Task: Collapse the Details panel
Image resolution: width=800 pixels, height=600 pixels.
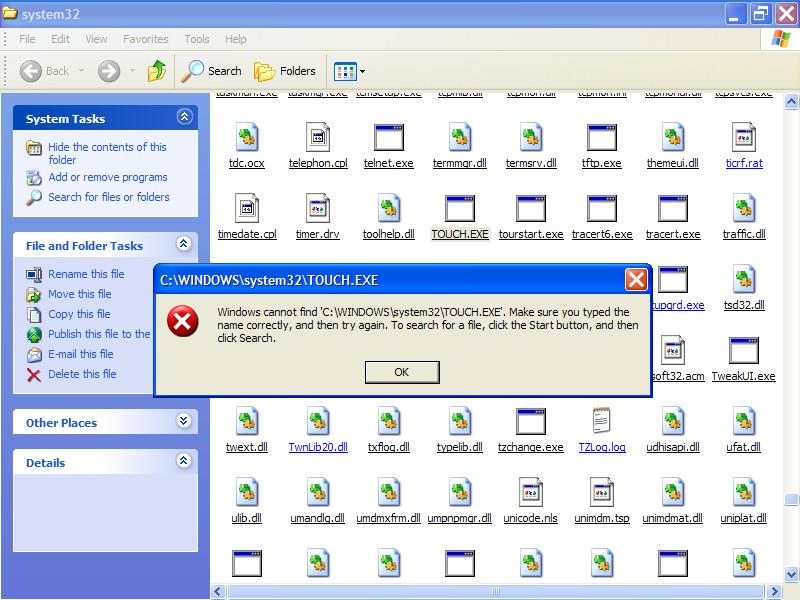Action: click(x=184, y=461)
